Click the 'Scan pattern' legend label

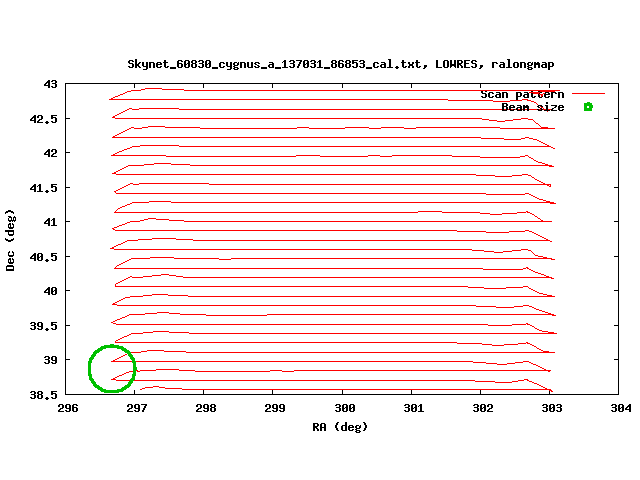(x=522, y=94)
